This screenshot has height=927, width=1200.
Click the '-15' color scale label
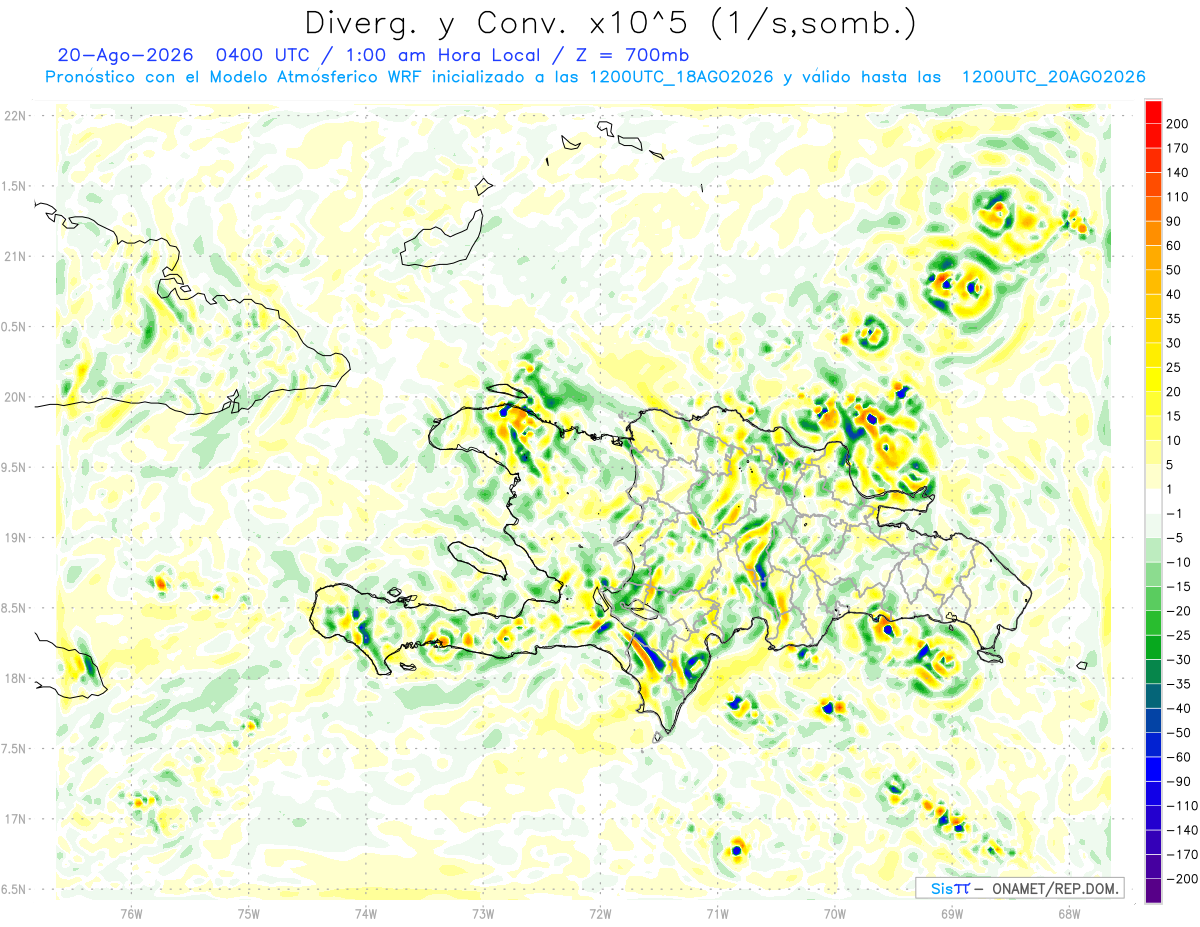(x=1178, y=587)
